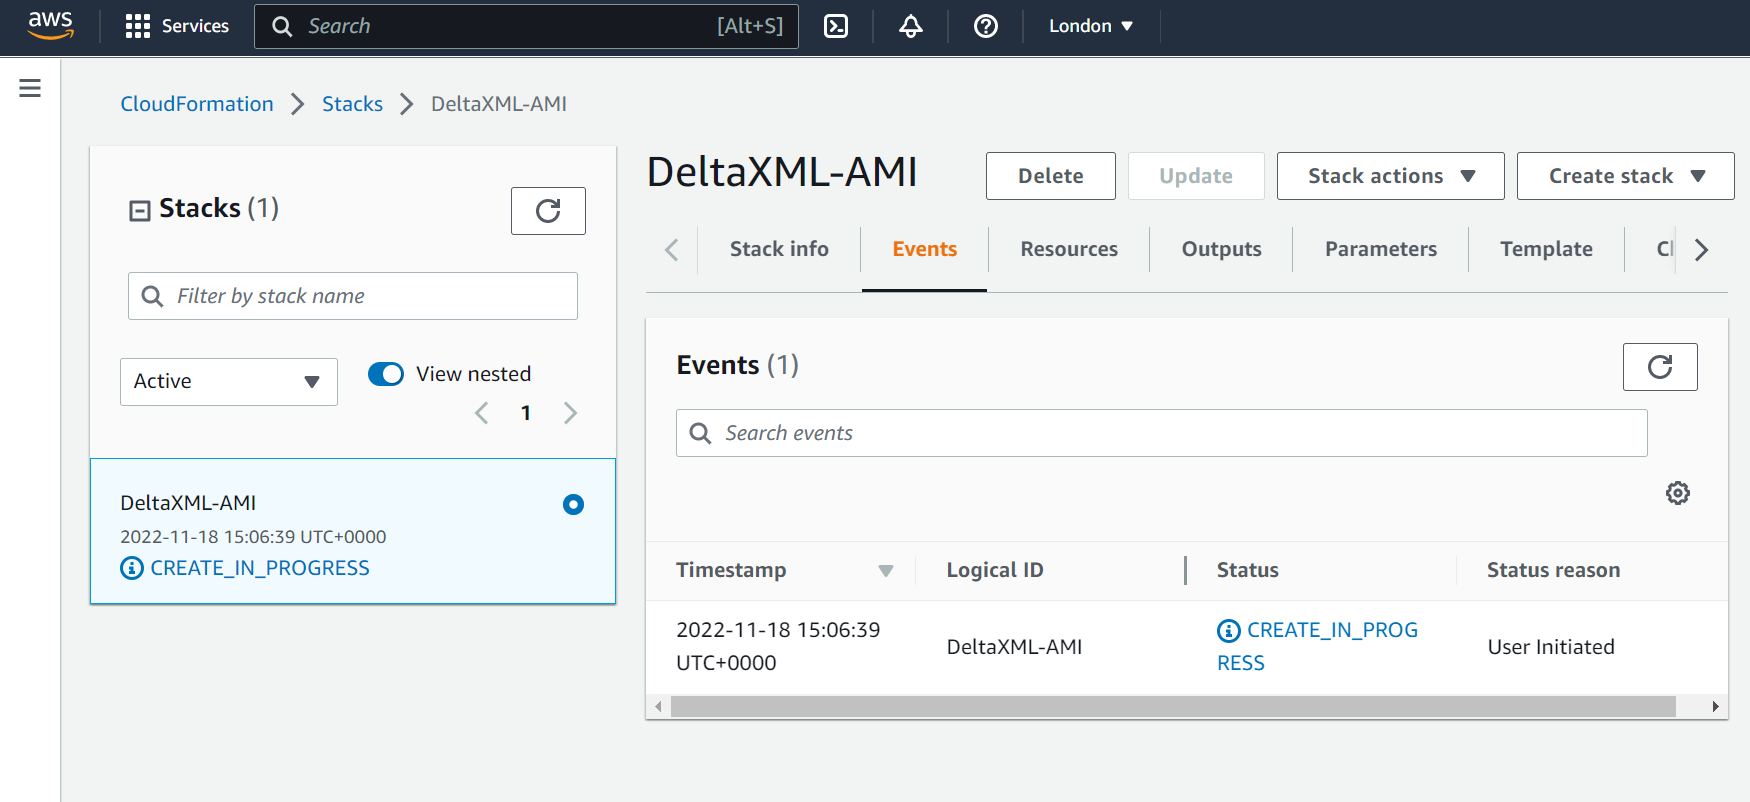Image resolution: width=1750 pixels, height=802 pixels.
Task: Open the hamburger navigation menu
Action: tap(30, 88)
